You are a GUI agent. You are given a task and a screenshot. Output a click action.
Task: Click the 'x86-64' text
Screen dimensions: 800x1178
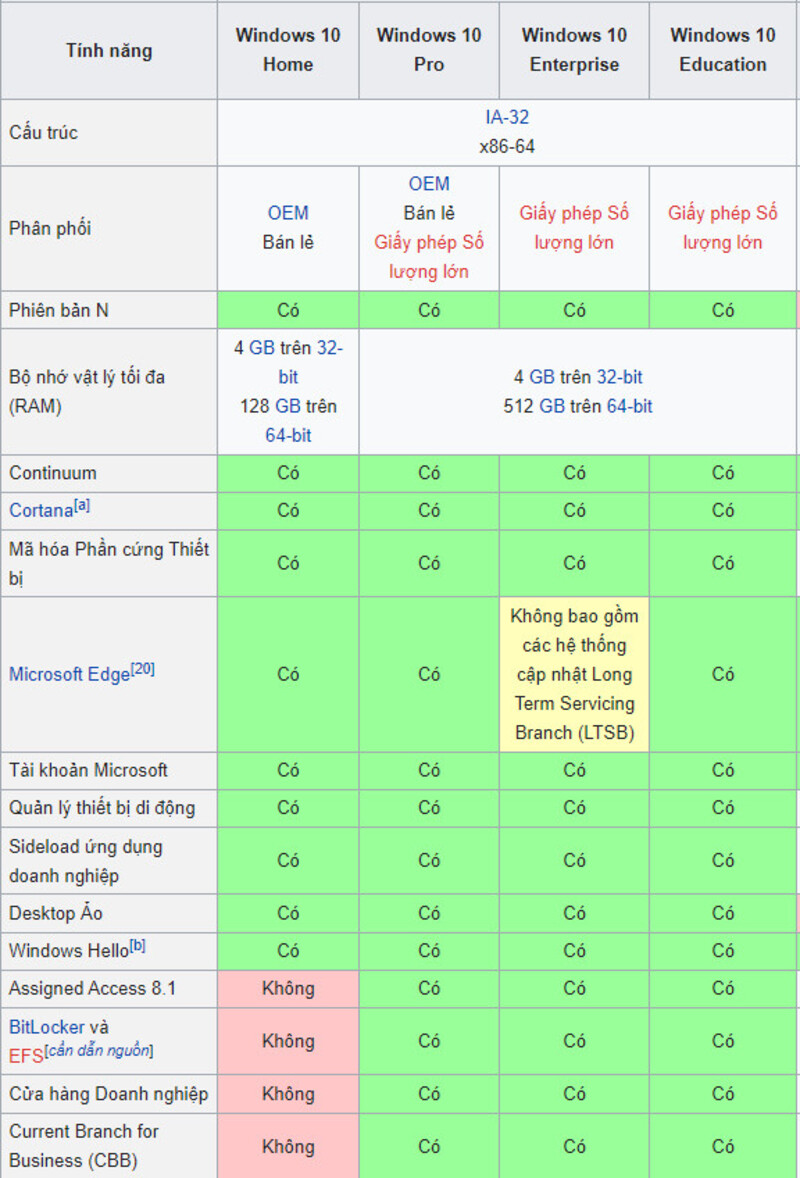pos(507,146)
